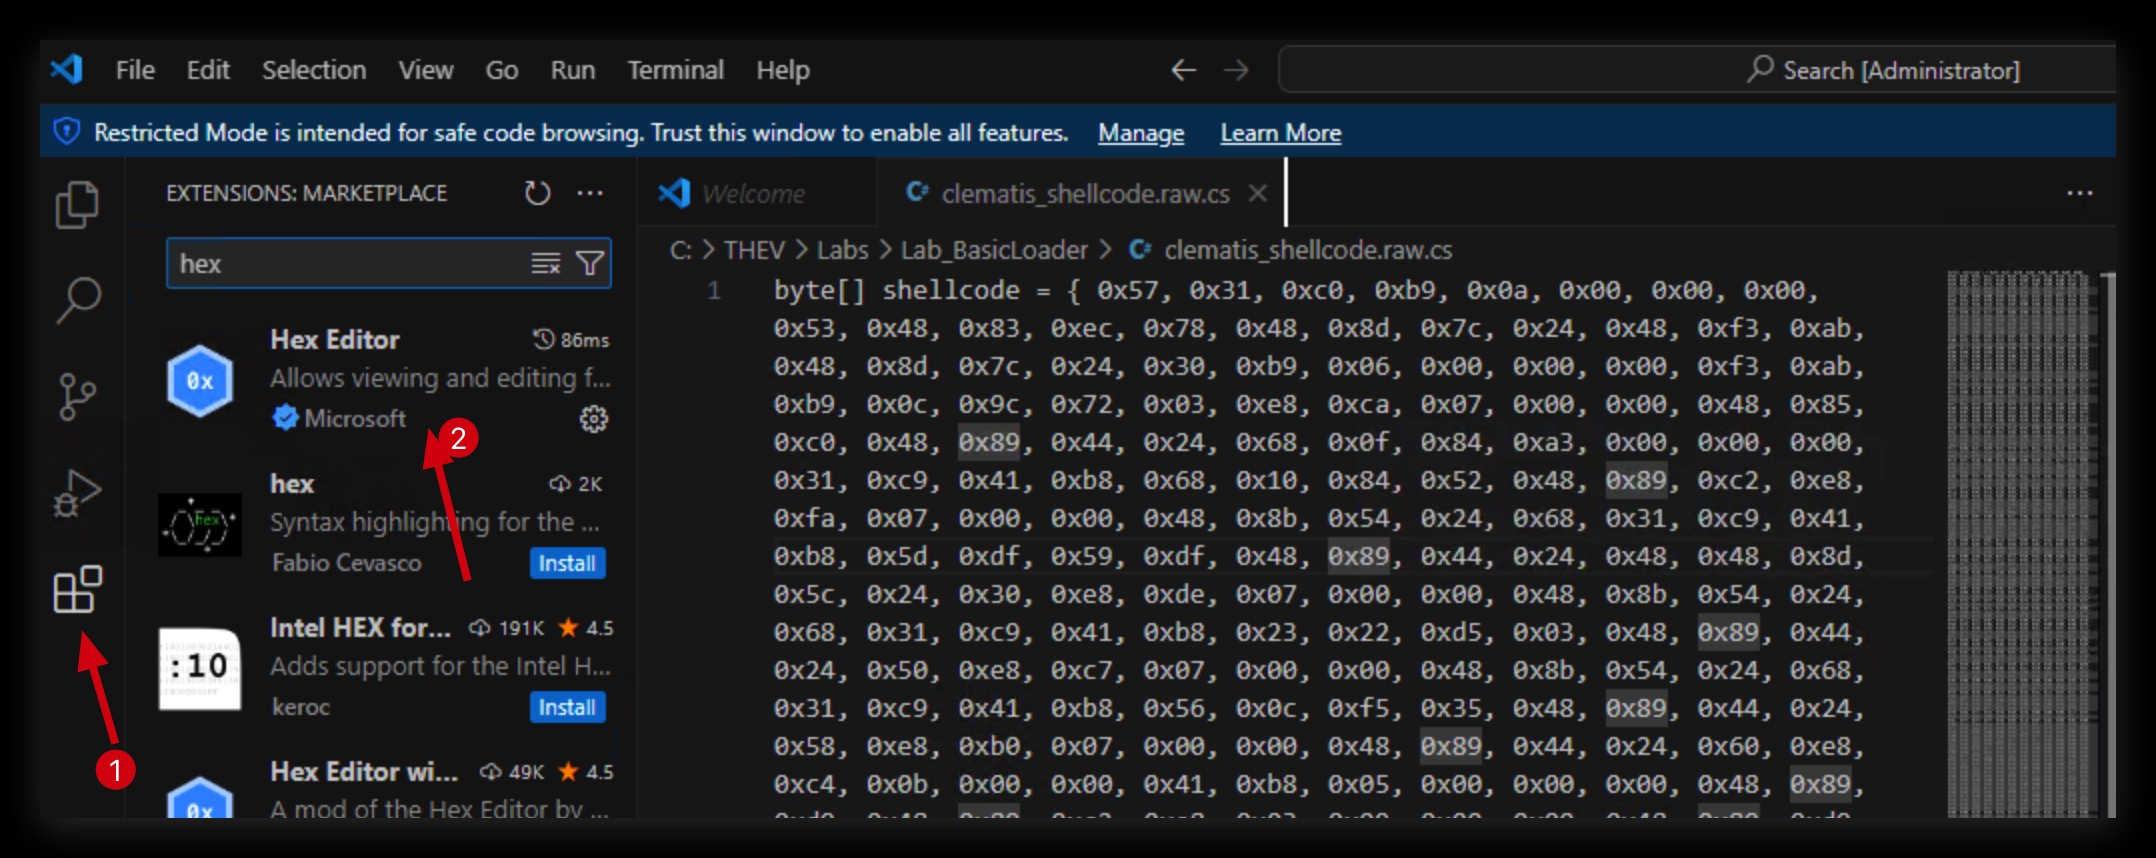Screen dimensions: 2156x858
Task: Open the Extensions view icon
Action: 77,589
